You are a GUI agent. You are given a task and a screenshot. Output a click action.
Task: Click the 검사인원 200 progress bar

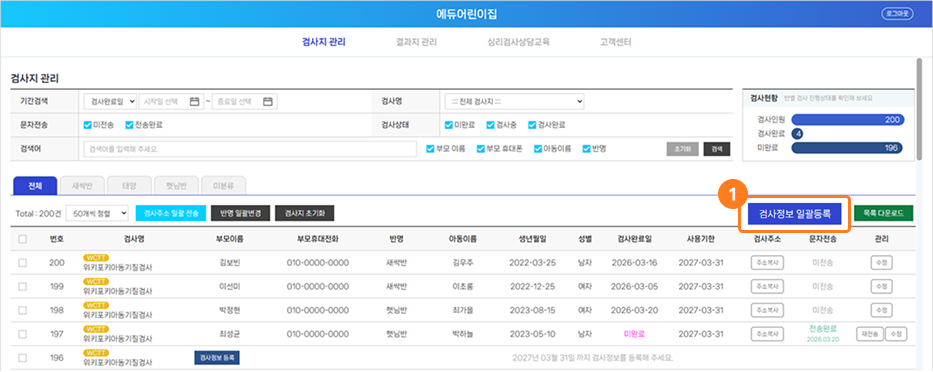[x=848, y=120]
